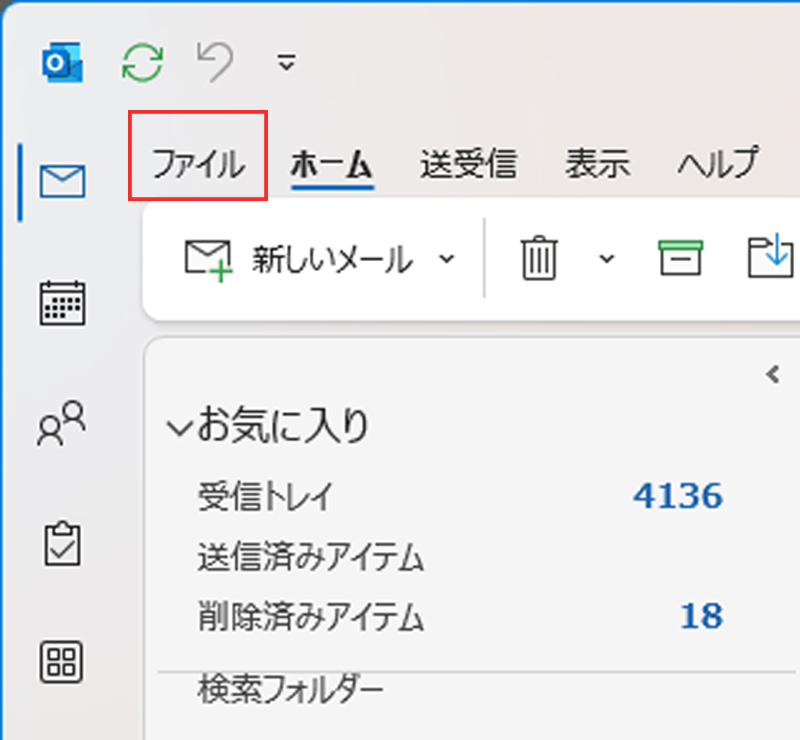Open the Mail view in sidebar
Screen dimensions: 800x740
[62, 182]
